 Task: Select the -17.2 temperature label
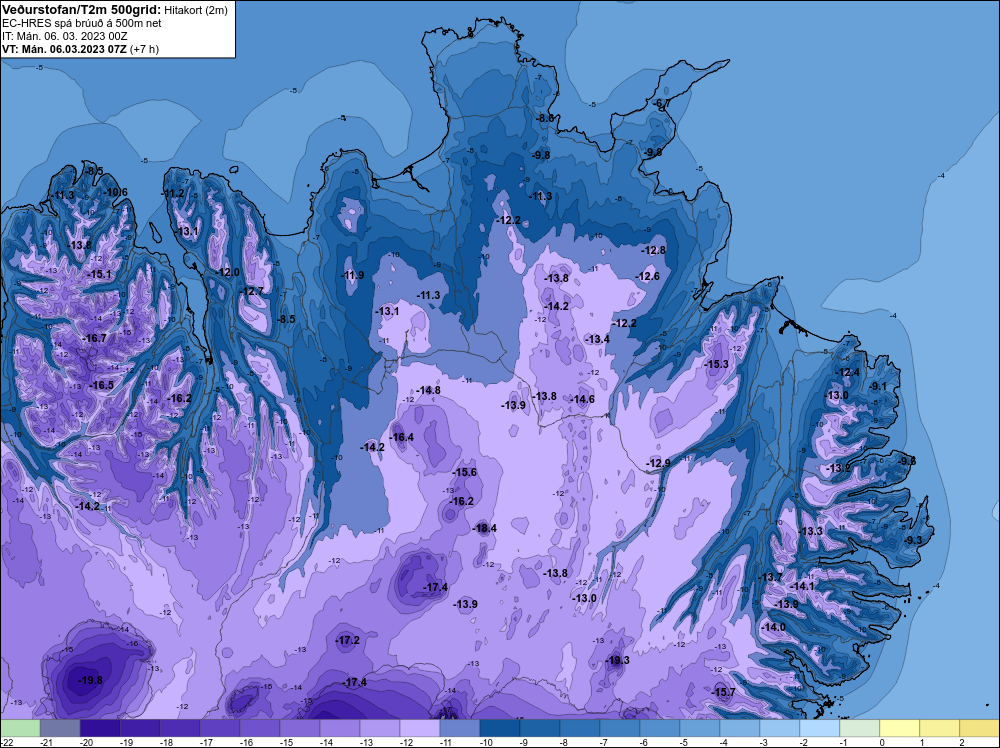(x=348, y=640)
